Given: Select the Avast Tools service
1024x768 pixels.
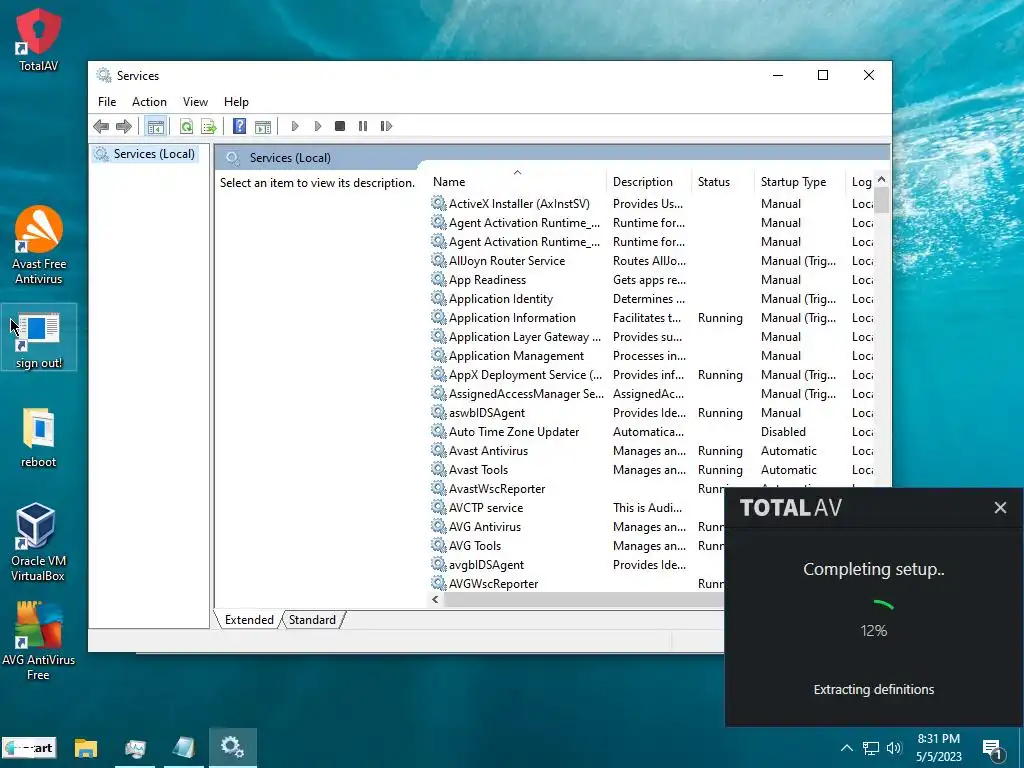Looking at the screenshot, I should [478, 470].
